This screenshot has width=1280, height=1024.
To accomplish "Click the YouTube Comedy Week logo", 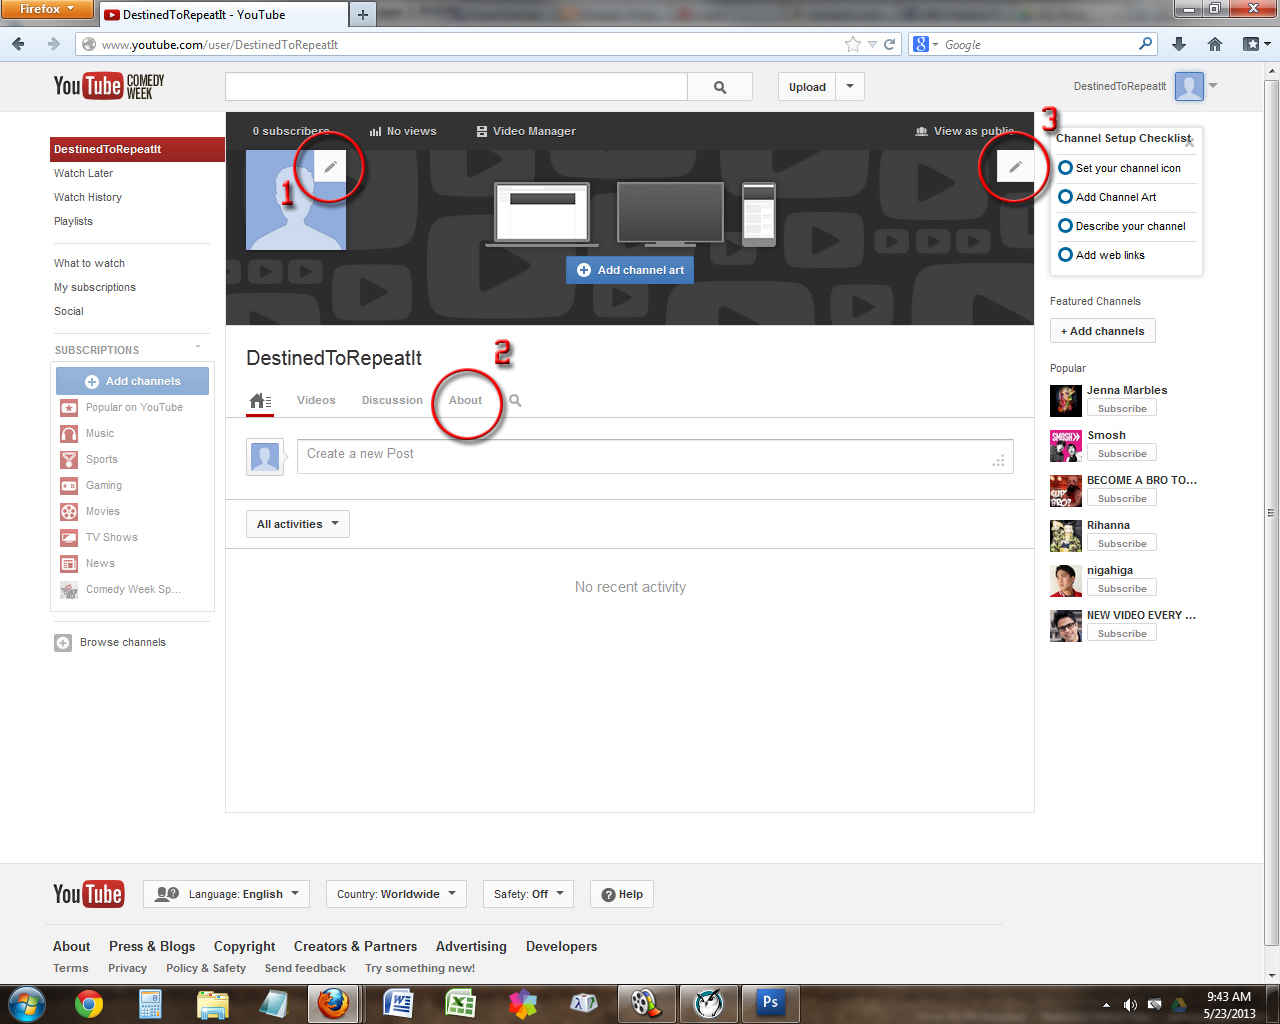I will 108,86.
